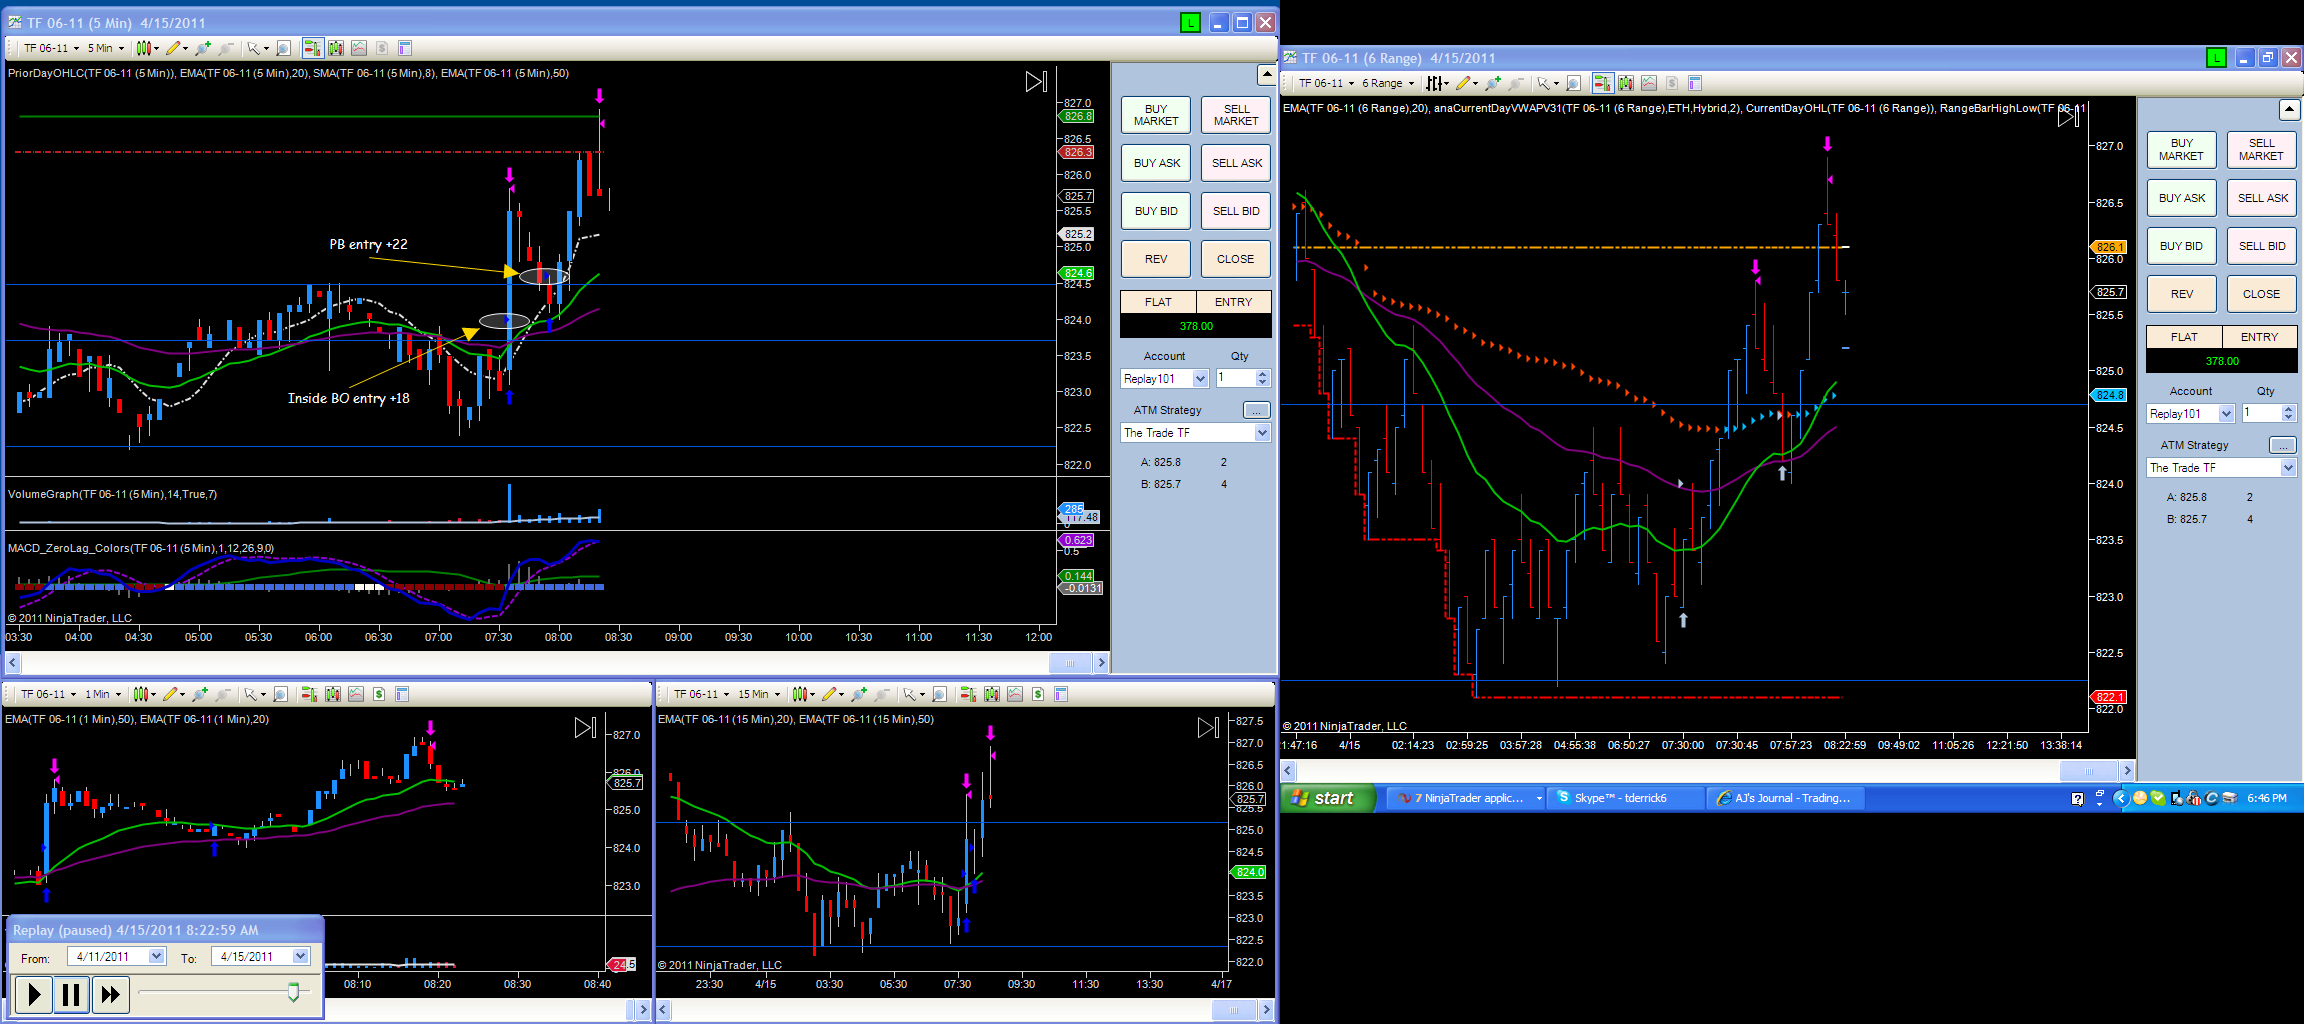Switch to AJ's Journal Trading taskbar item
The height and width of the screenshot is (1024, 2304).
[x=1785, y=798]
